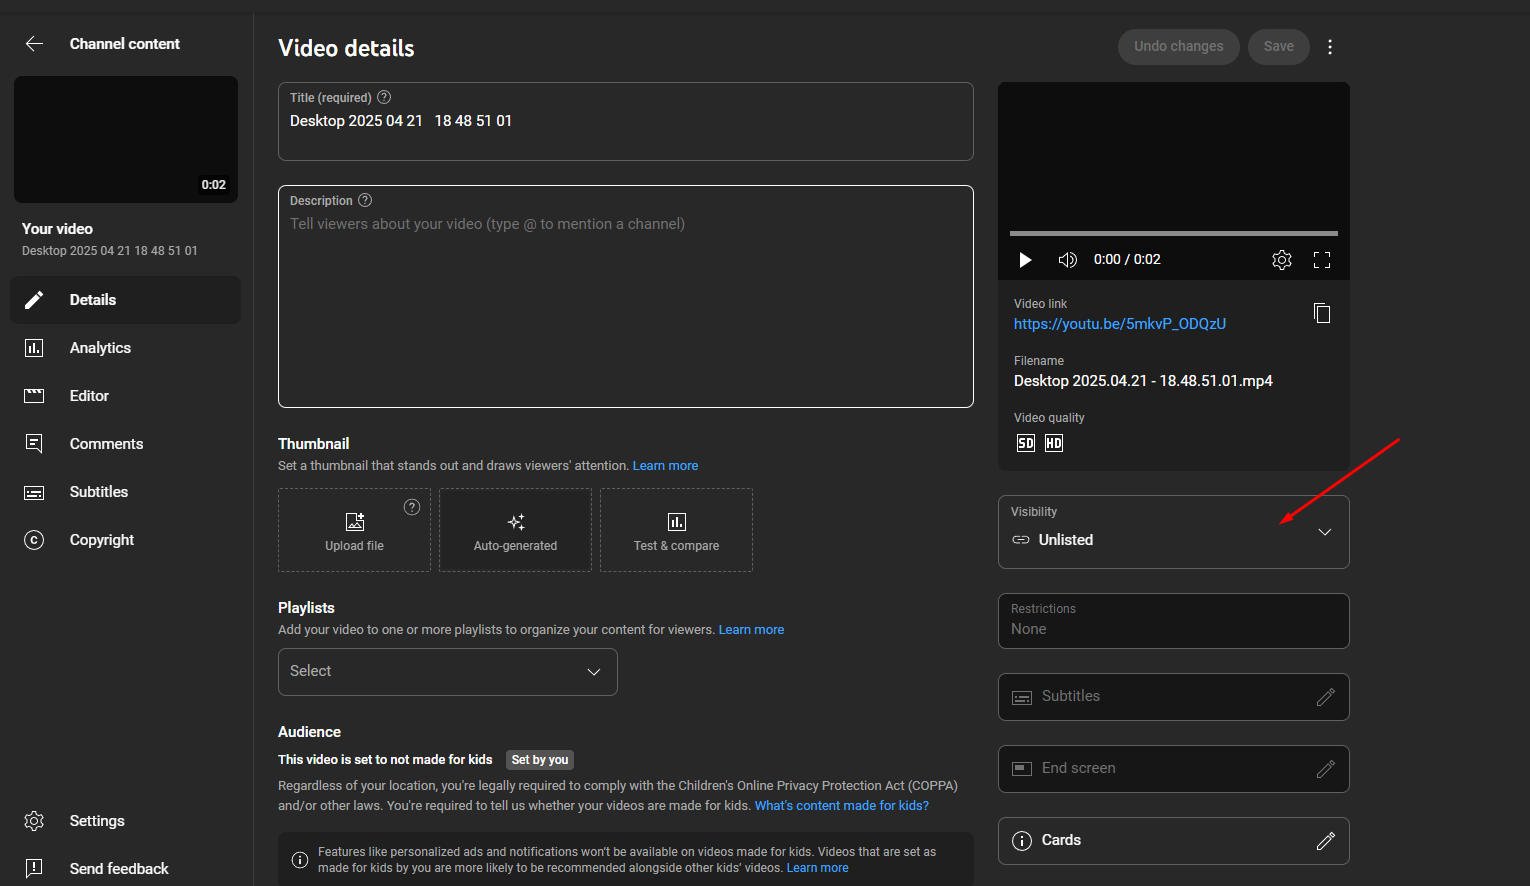Click the Upload file thumbnail button

[354, 530]
